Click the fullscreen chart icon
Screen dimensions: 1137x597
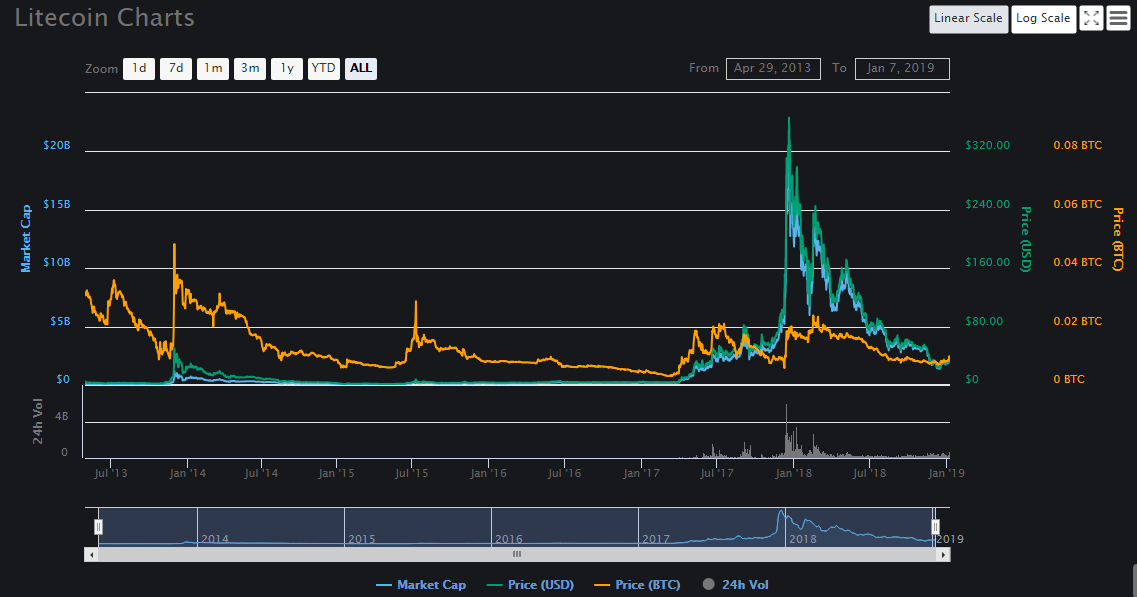pyautogui.click(x=1091, y=19)
